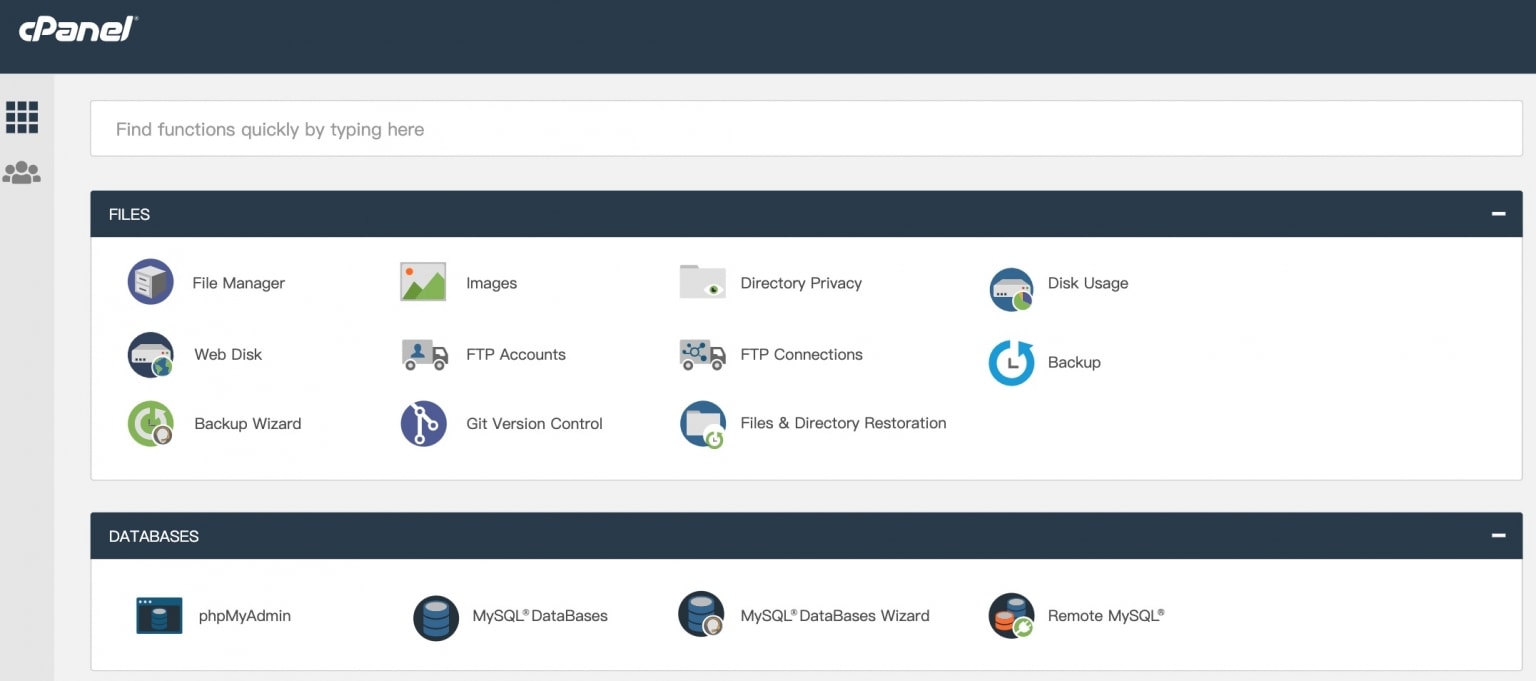Open the phpMyAdmin icon
The width and height of the screenshot is (1536, 681).
click(x=159, y=616)
